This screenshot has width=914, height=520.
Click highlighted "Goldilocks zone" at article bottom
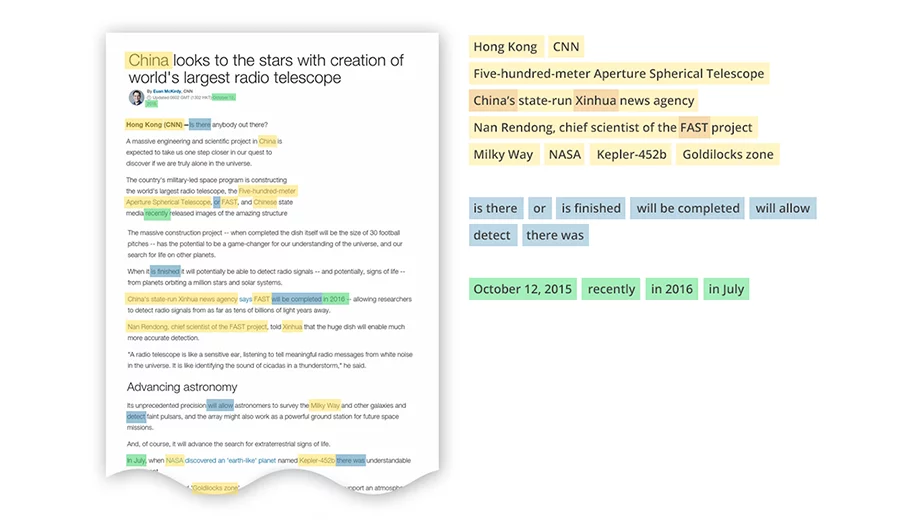(x=215, y=488)
